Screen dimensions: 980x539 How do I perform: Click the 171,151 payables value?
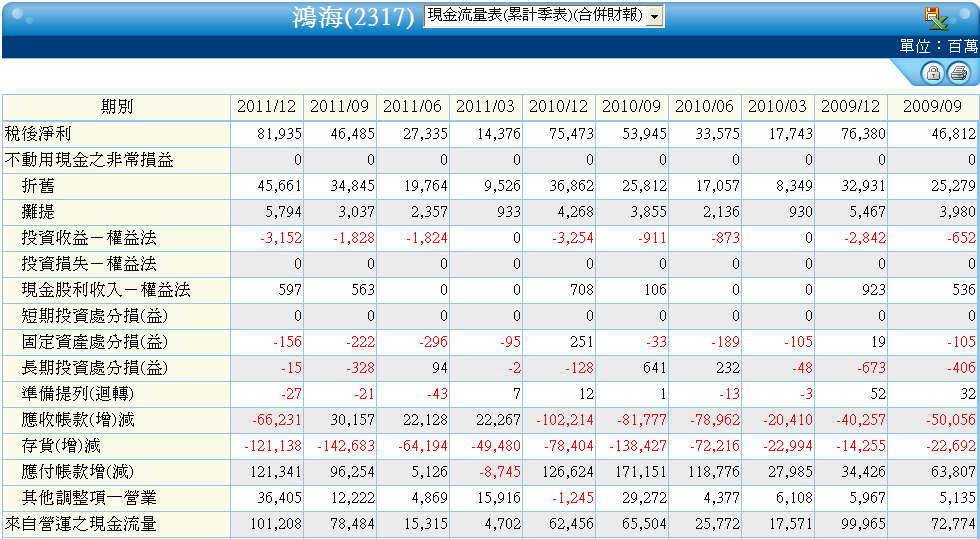[x=641, y=472]
